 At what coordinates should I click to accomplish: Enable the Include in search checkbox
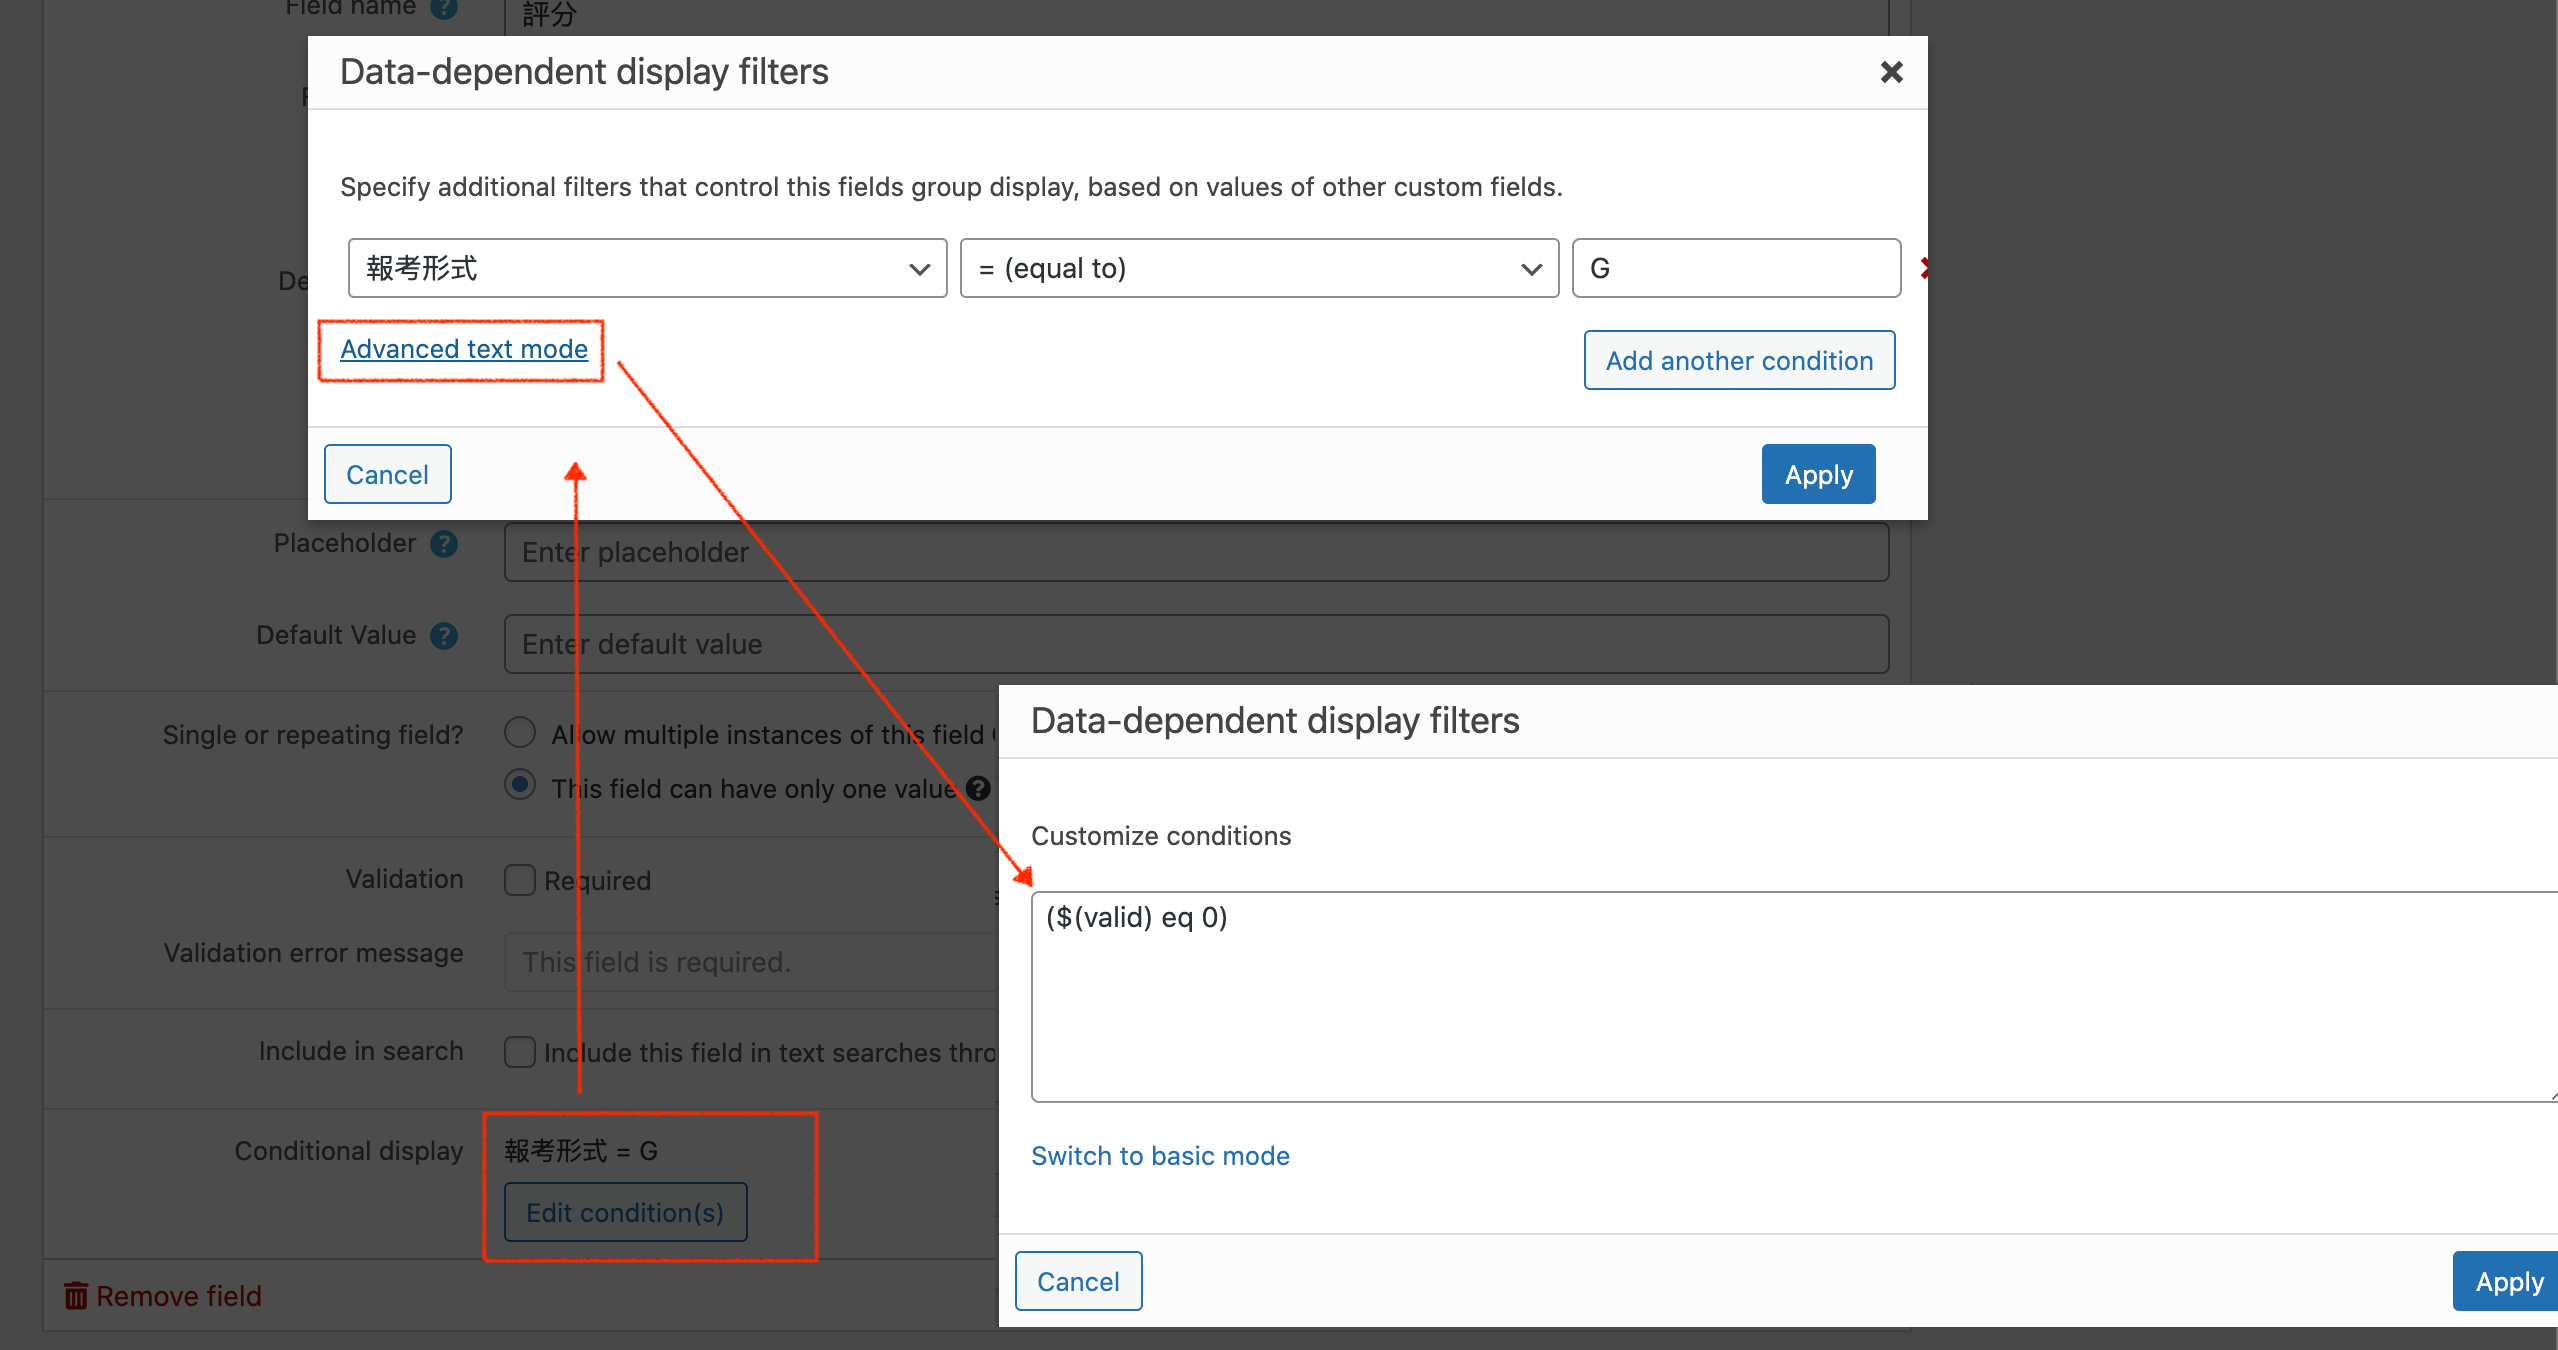(x=520, y=1052)
